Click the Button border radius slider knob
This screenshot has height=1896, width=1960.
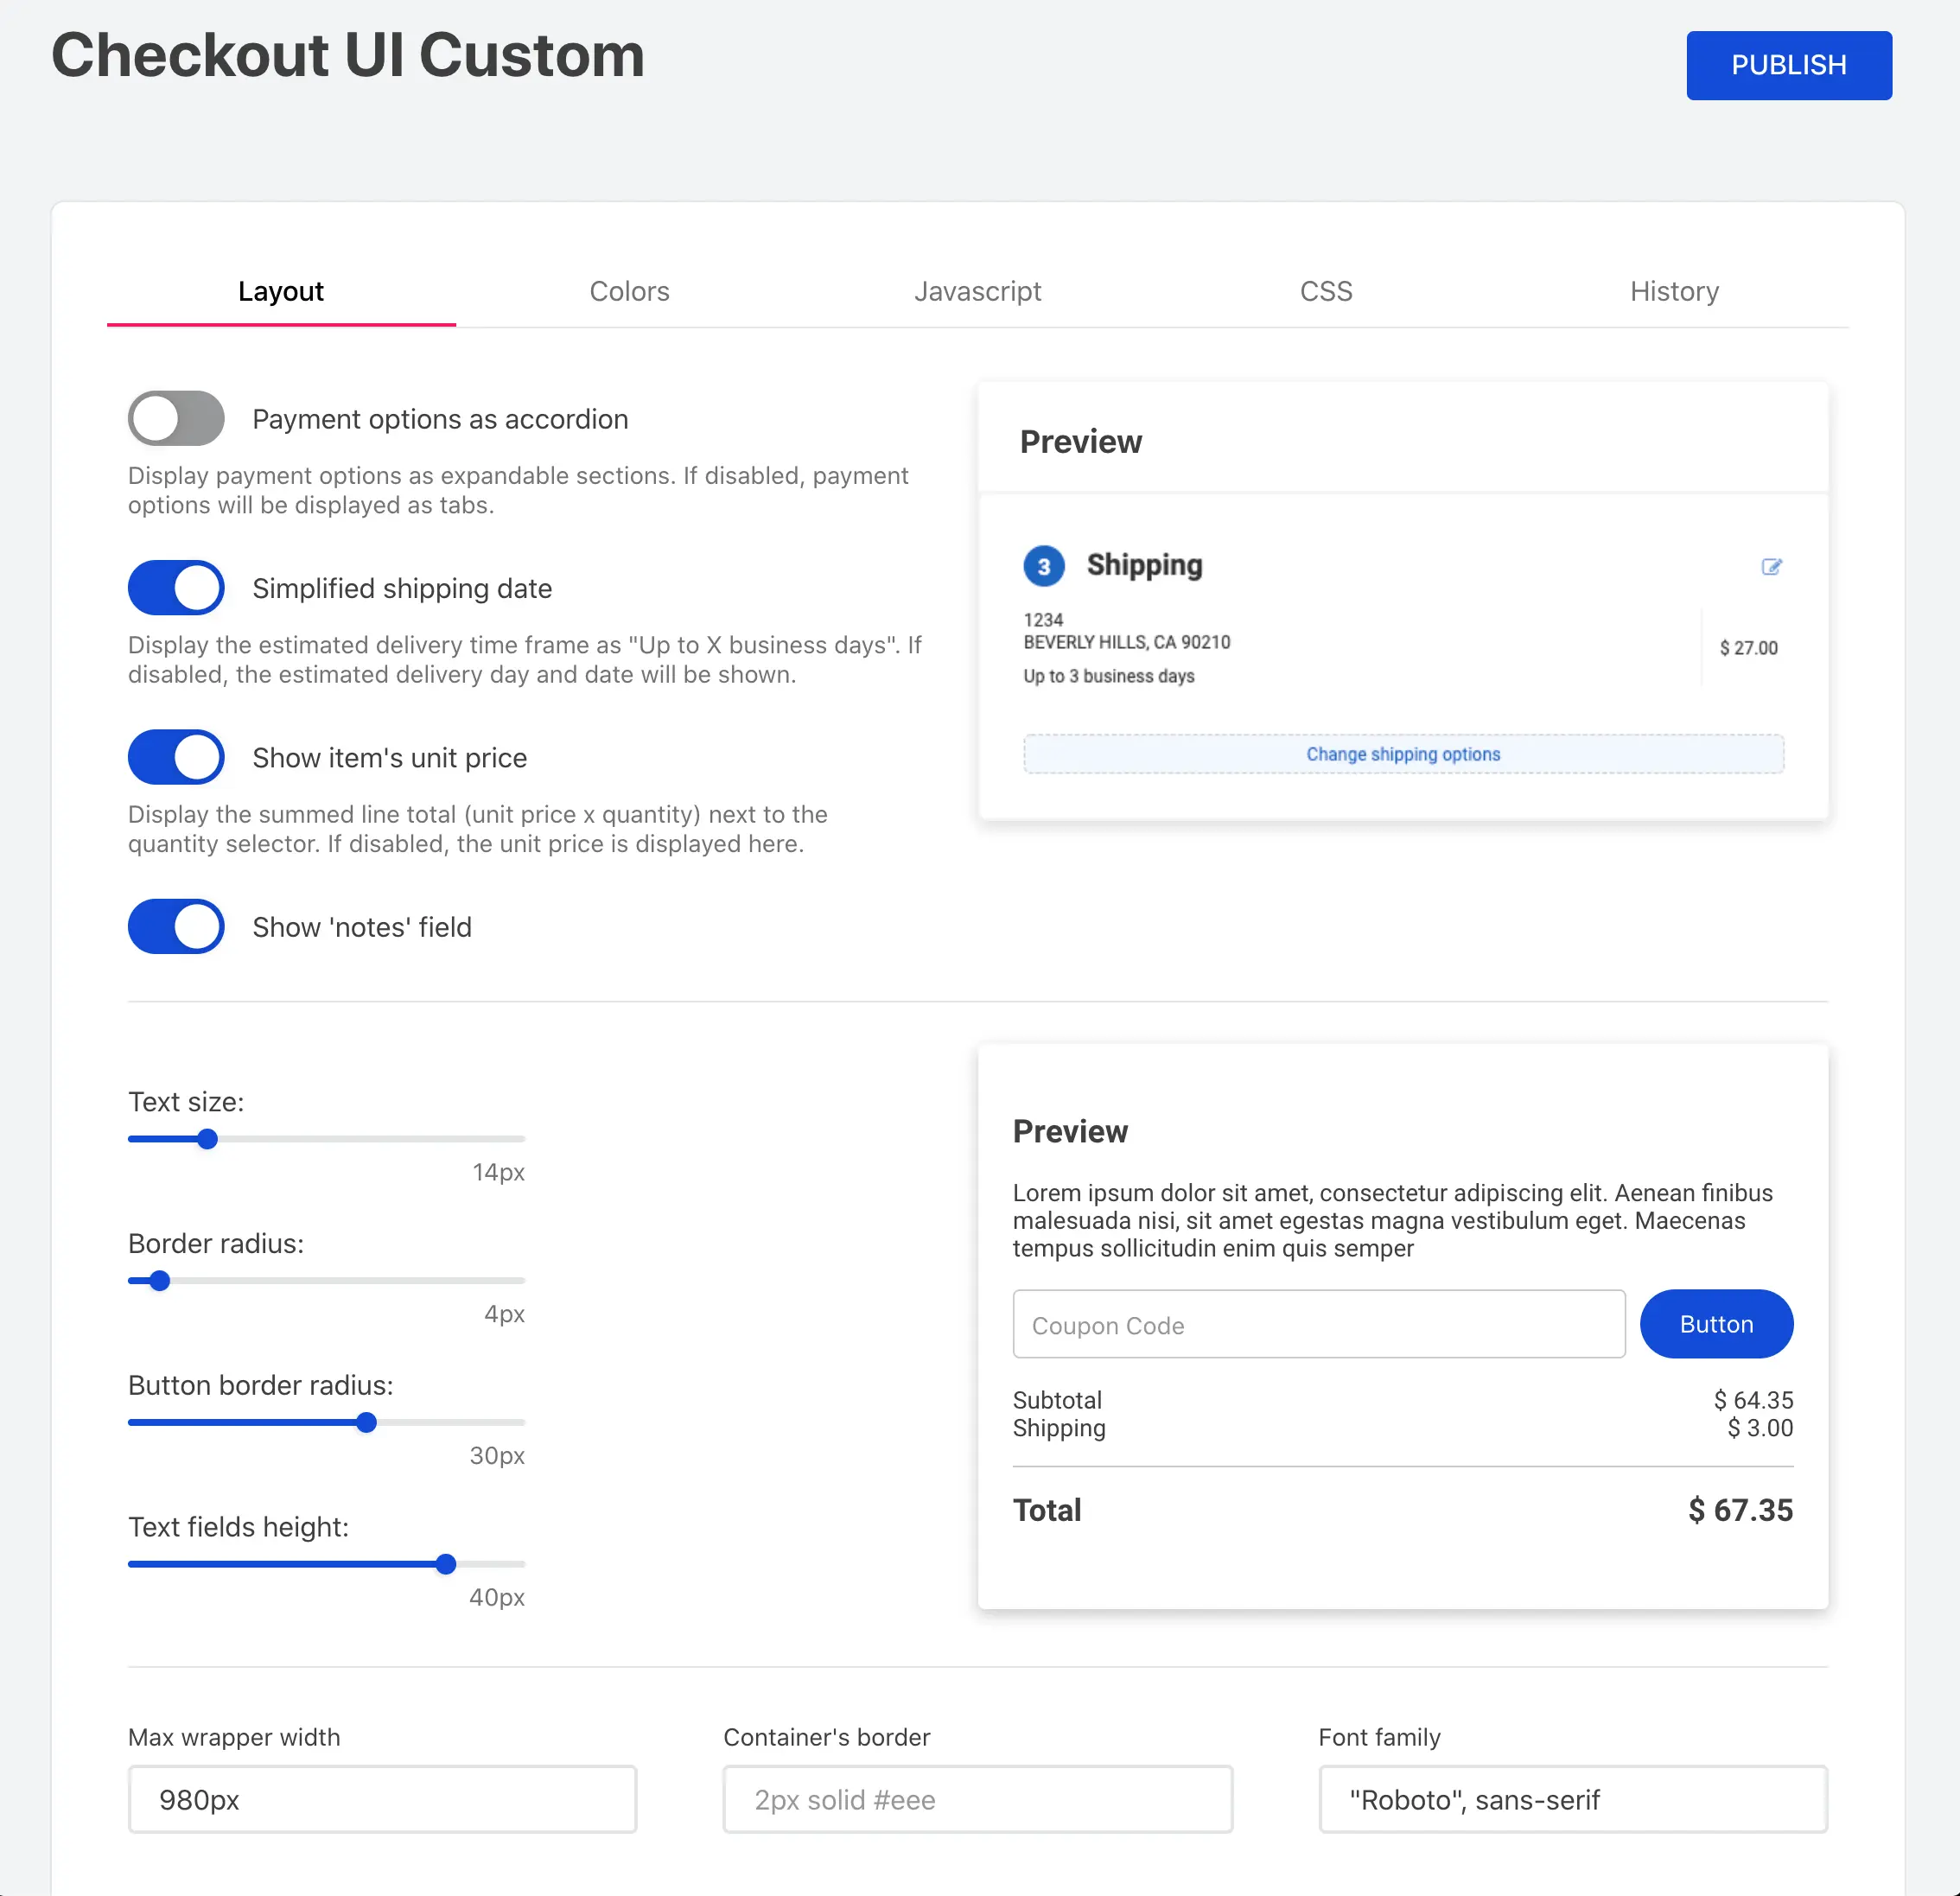pyautogui.click(x=367, y=1423)
